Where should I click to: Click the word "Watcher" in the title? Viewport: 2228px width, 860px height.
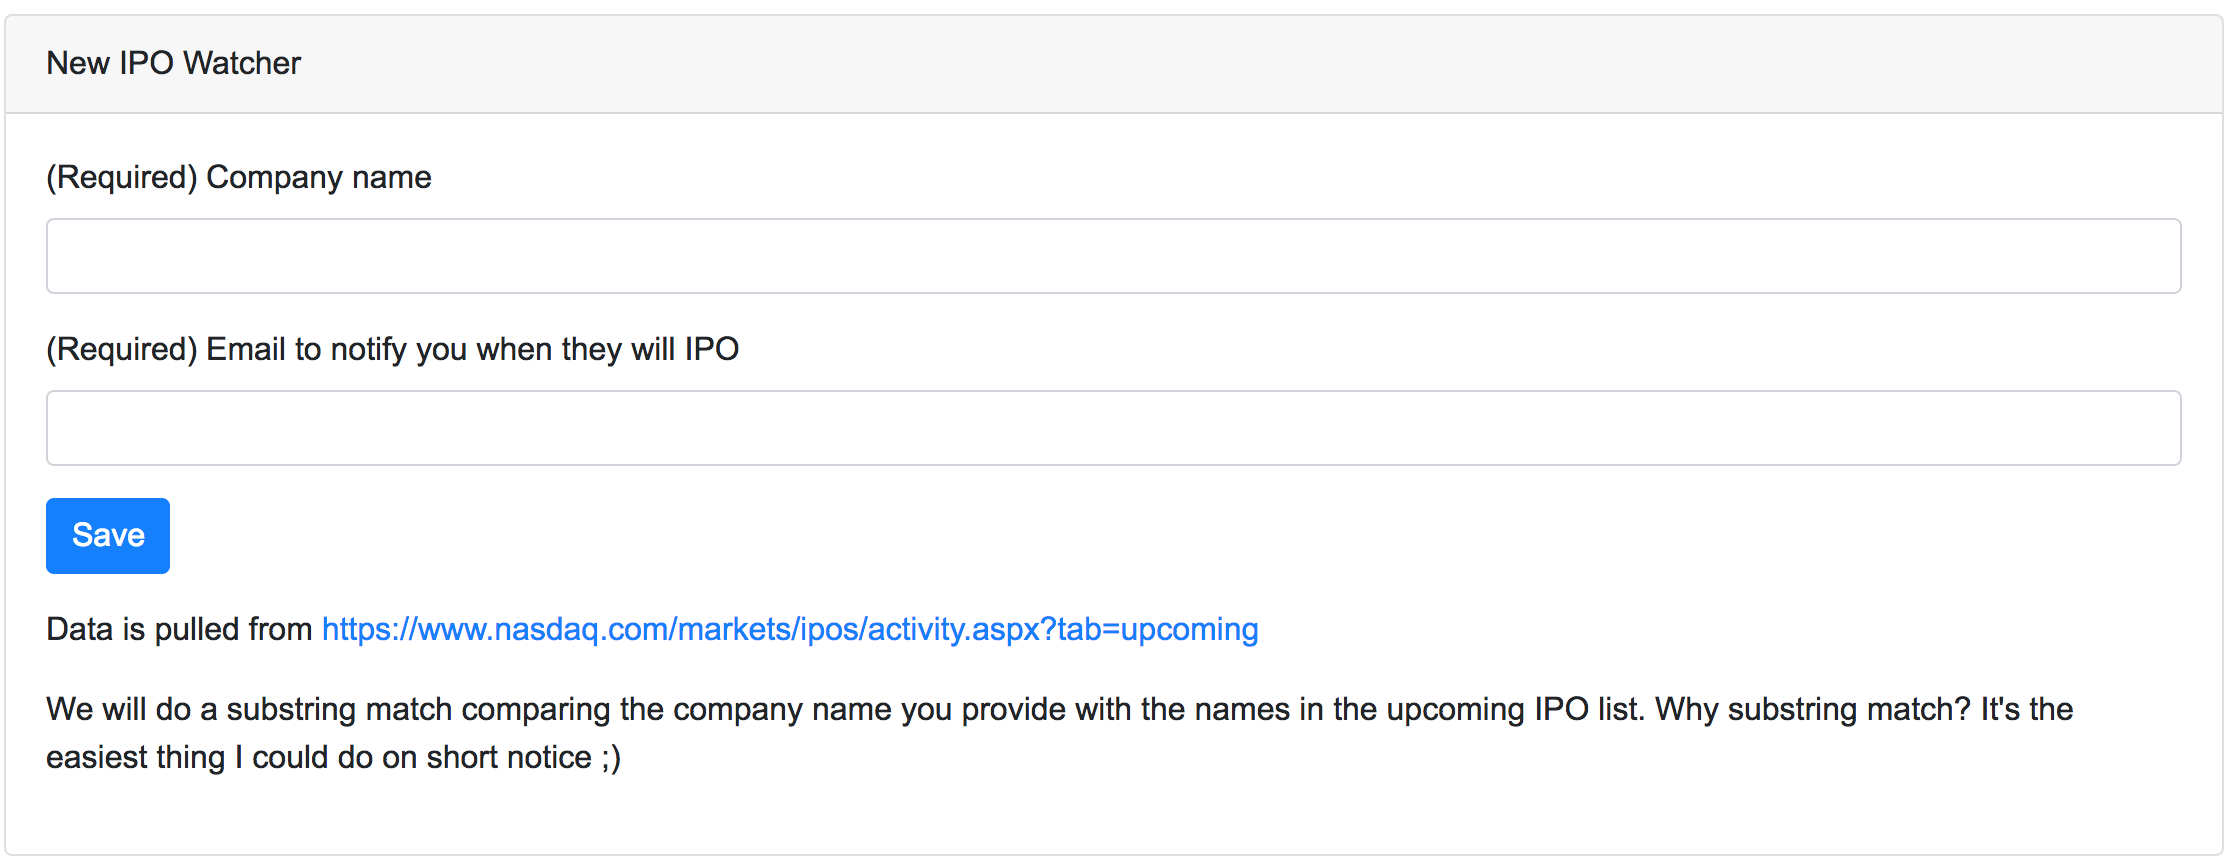(x=241, y=63)
